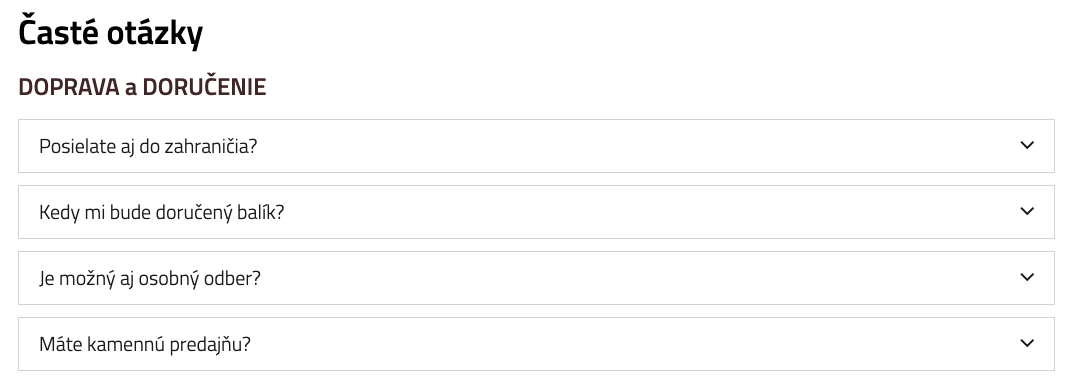Click the chevron beside 'Posielate aj do zahraničia?'
The image size is (1072, 383).
pyautogui.click(x=1027, y=146)
